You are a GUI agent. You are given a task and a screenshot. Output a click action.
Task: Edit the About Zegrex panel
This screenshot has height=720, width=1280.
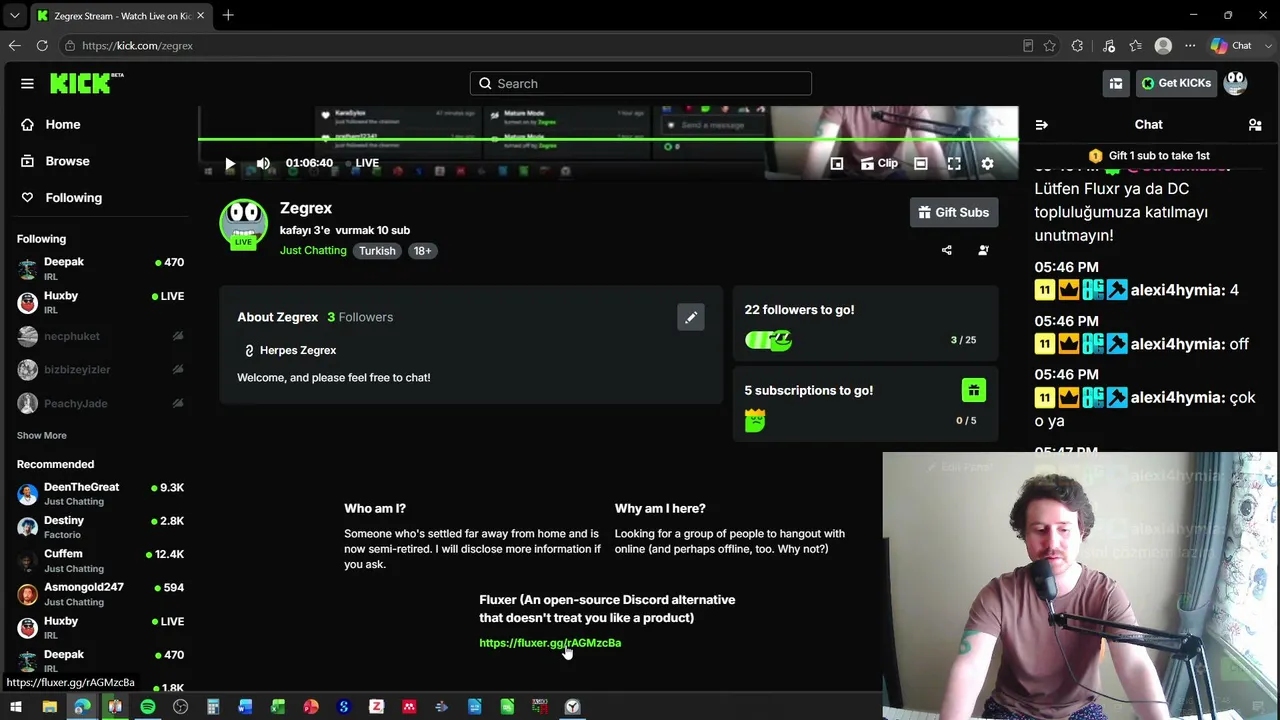click(x=691, y=317)
